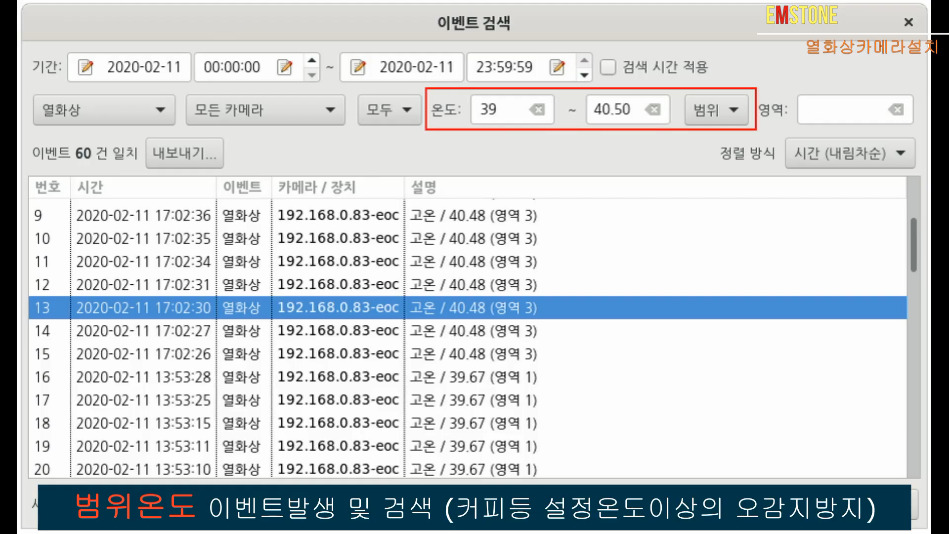Open start date calendar edit icon
949x534 pixels.
tap(85, 67)
